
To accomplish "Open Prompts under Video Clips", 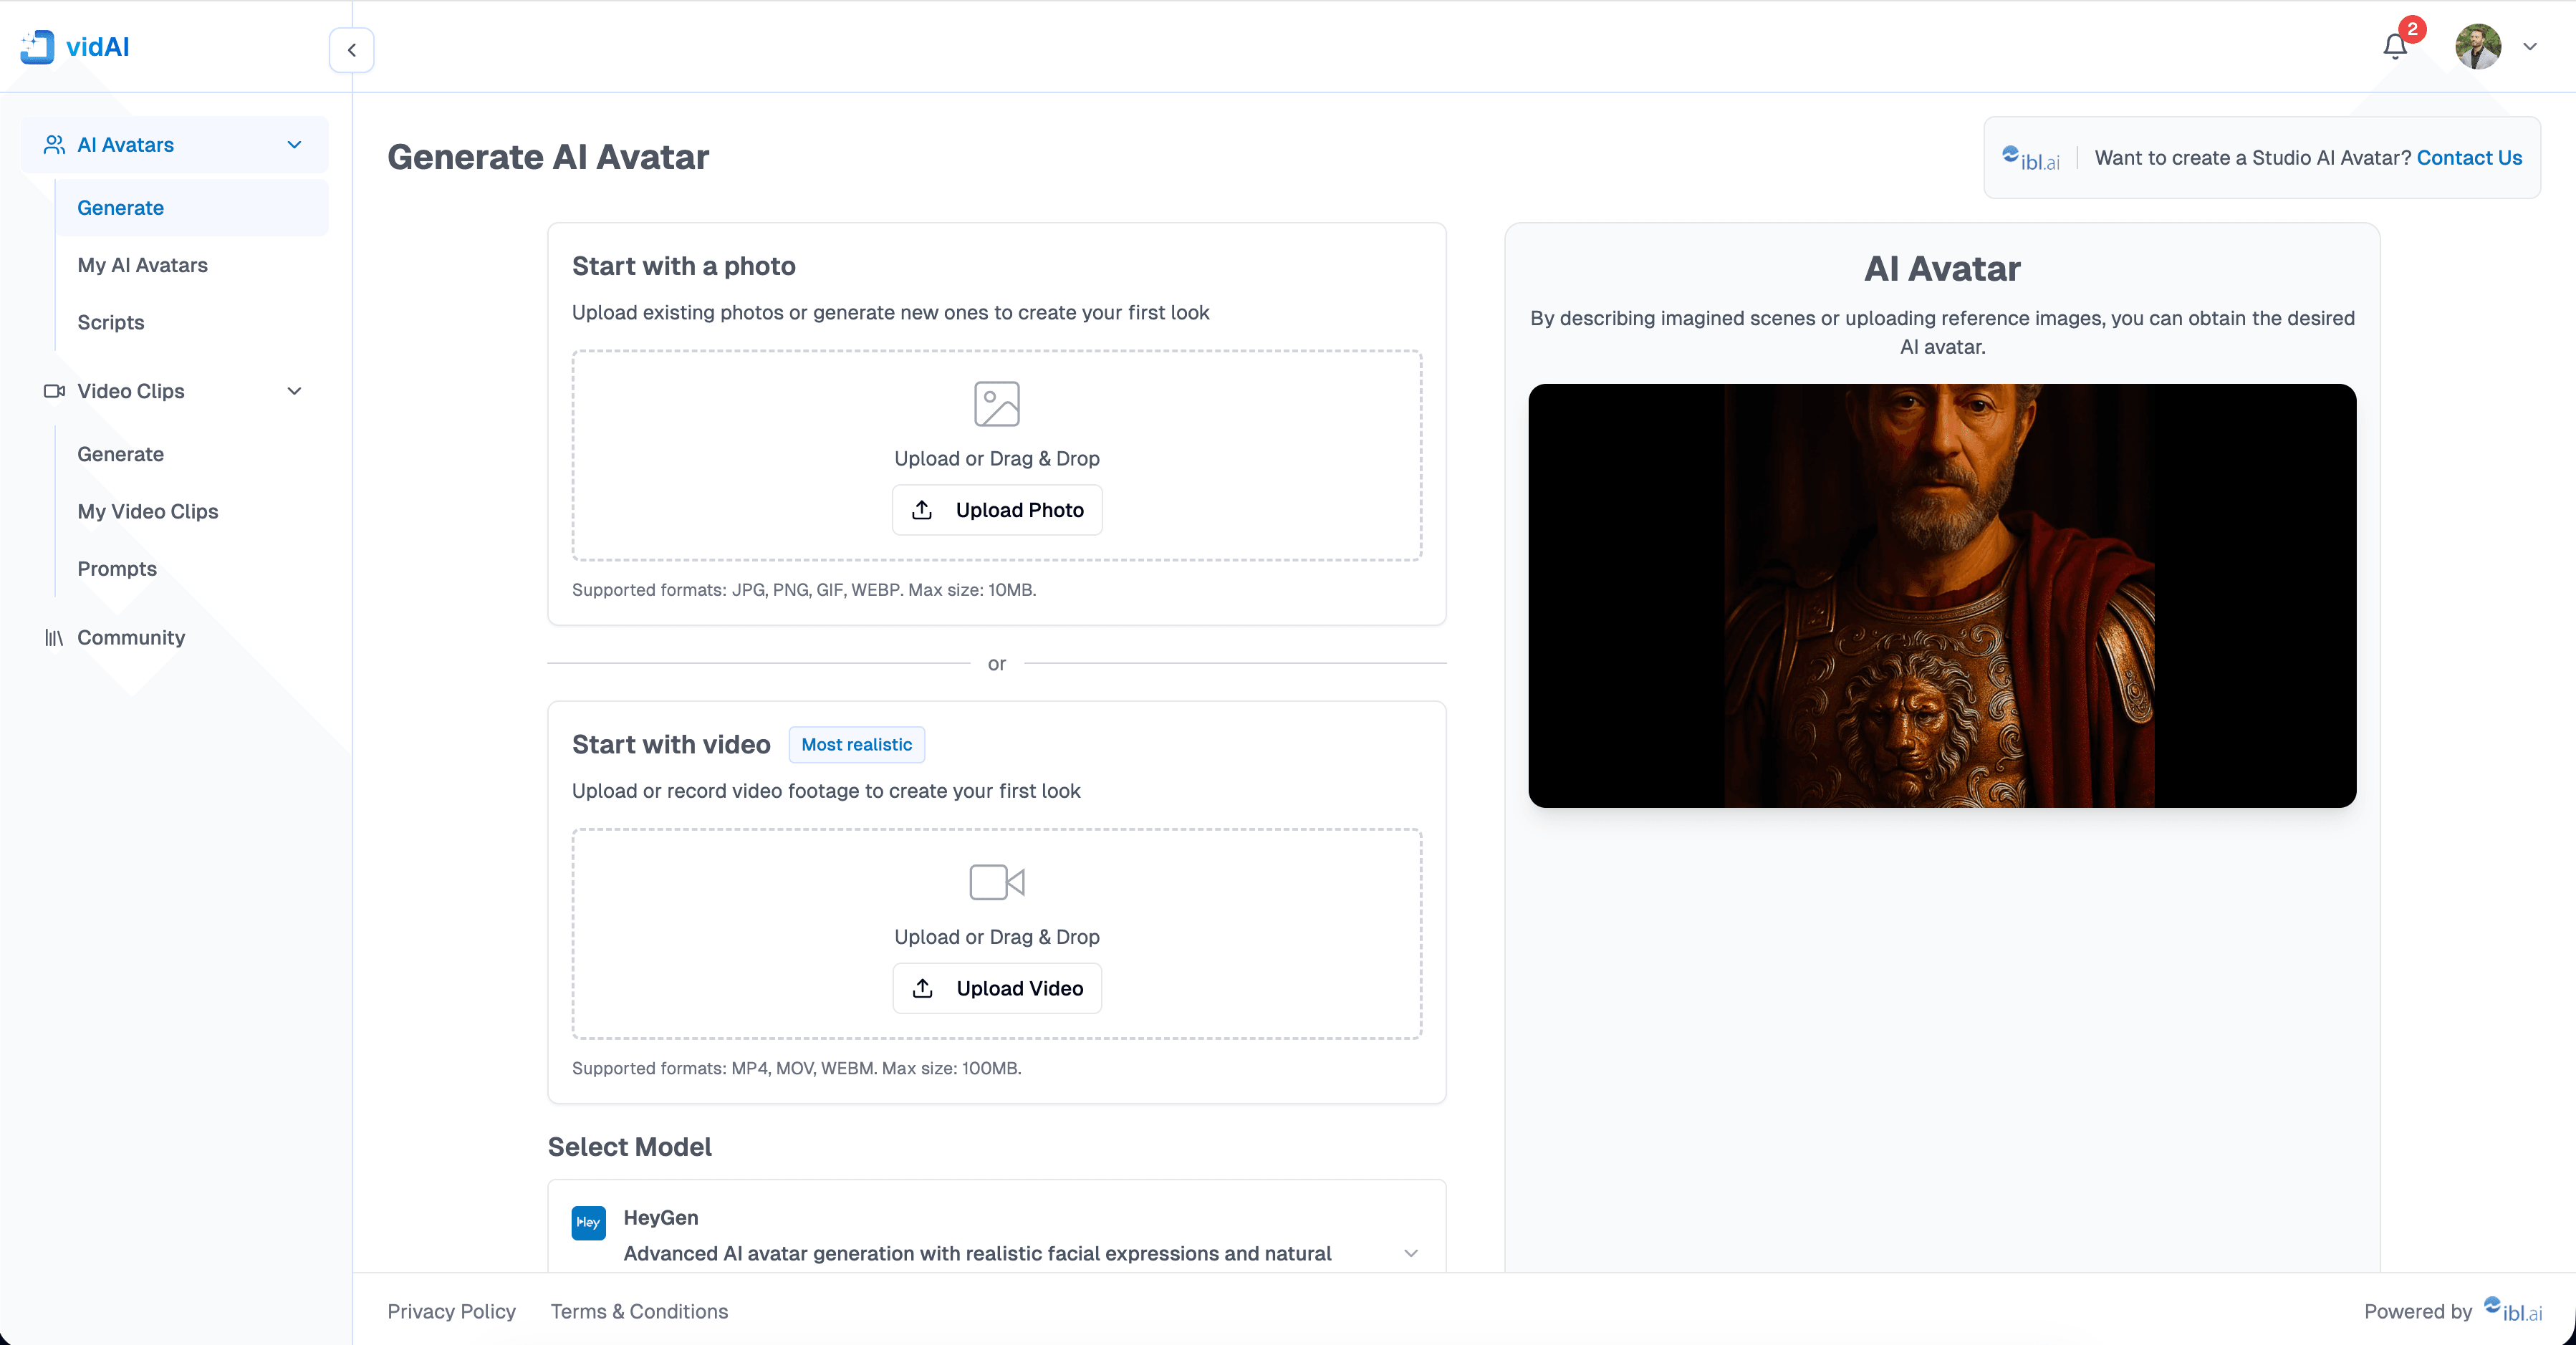I will point(117,568).
